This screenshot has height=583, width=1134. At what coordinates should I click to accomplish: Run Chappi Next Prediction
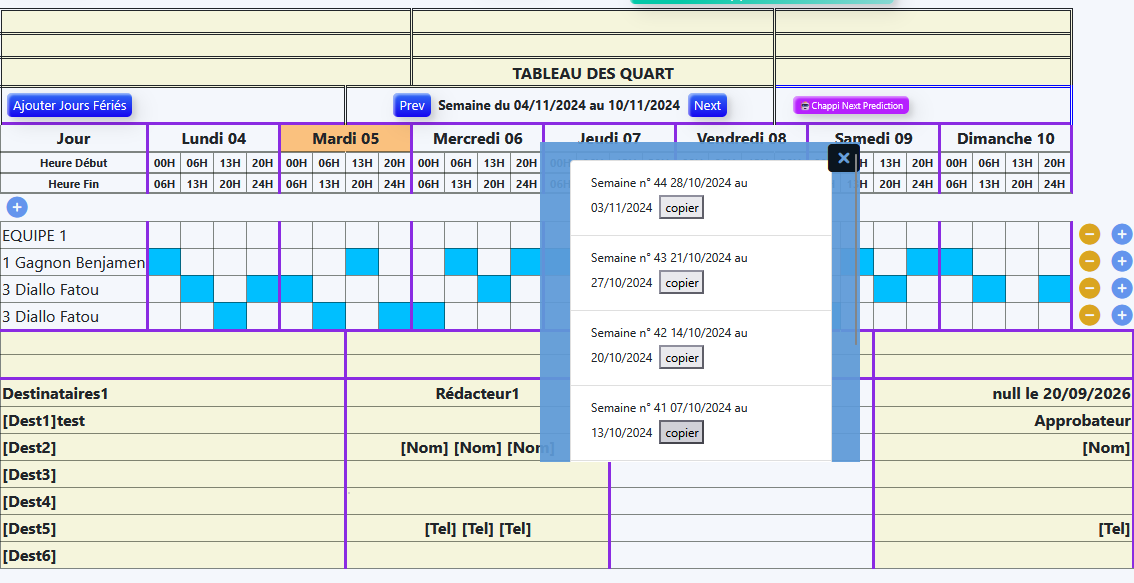(x=851, y=106)
